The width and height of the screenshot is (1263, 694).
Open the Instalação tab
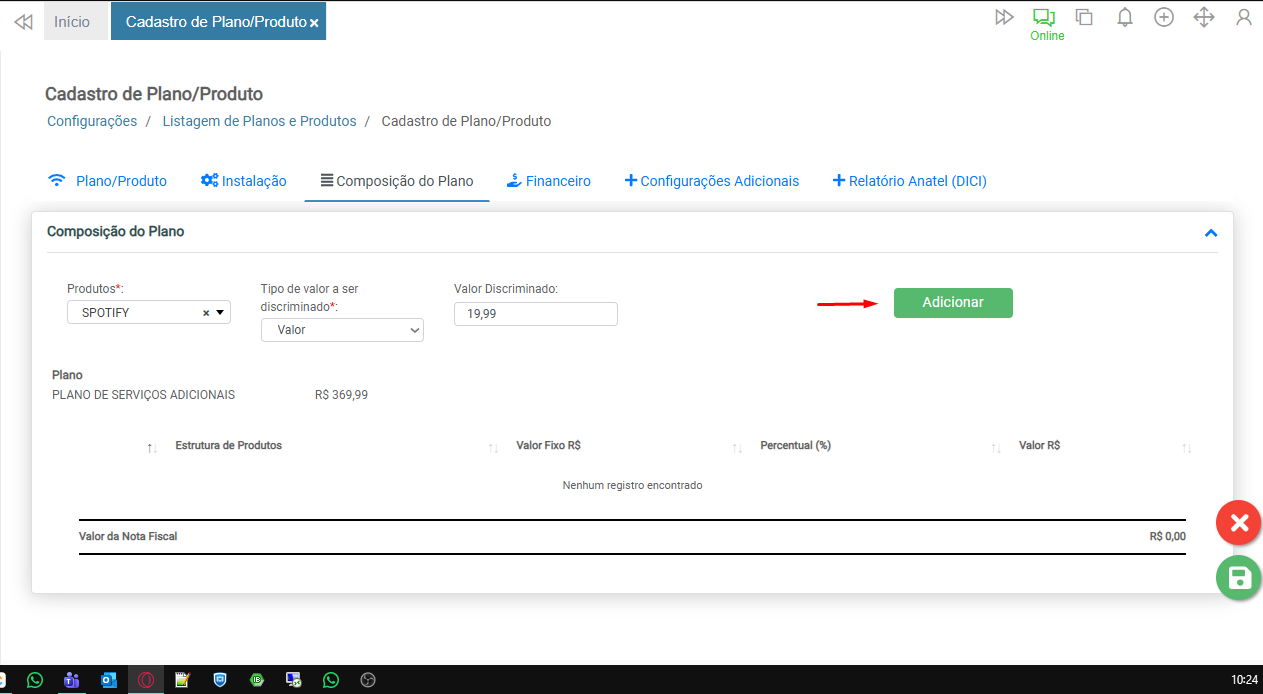(x=243, y=181)
